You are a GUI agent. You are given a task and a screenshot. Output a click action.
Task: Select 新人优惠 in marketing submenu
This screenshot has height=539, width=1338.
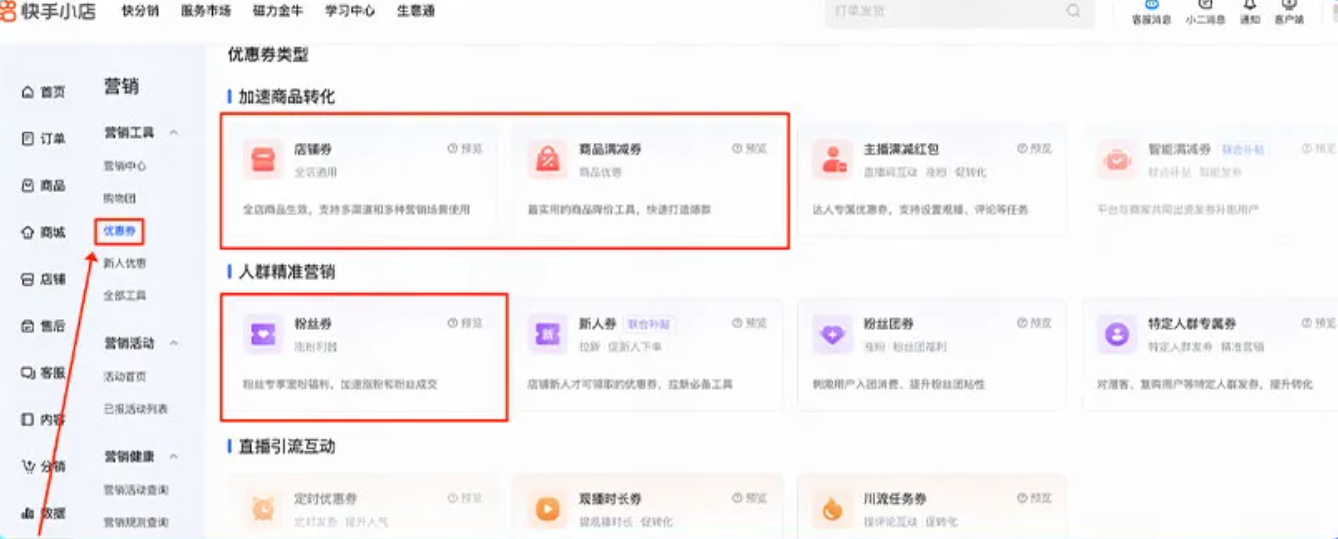click(125, 264)
